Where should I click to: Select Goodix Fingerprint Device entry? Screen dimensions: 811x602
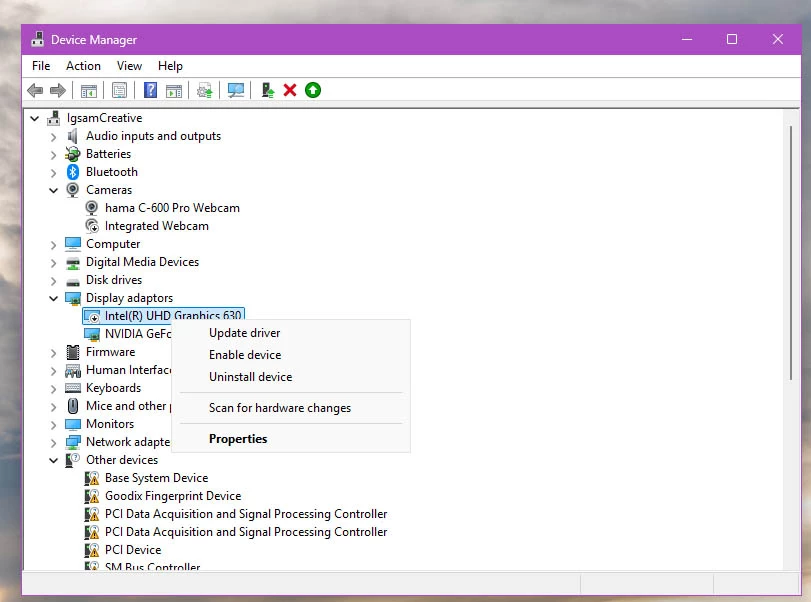pos(173,496)
